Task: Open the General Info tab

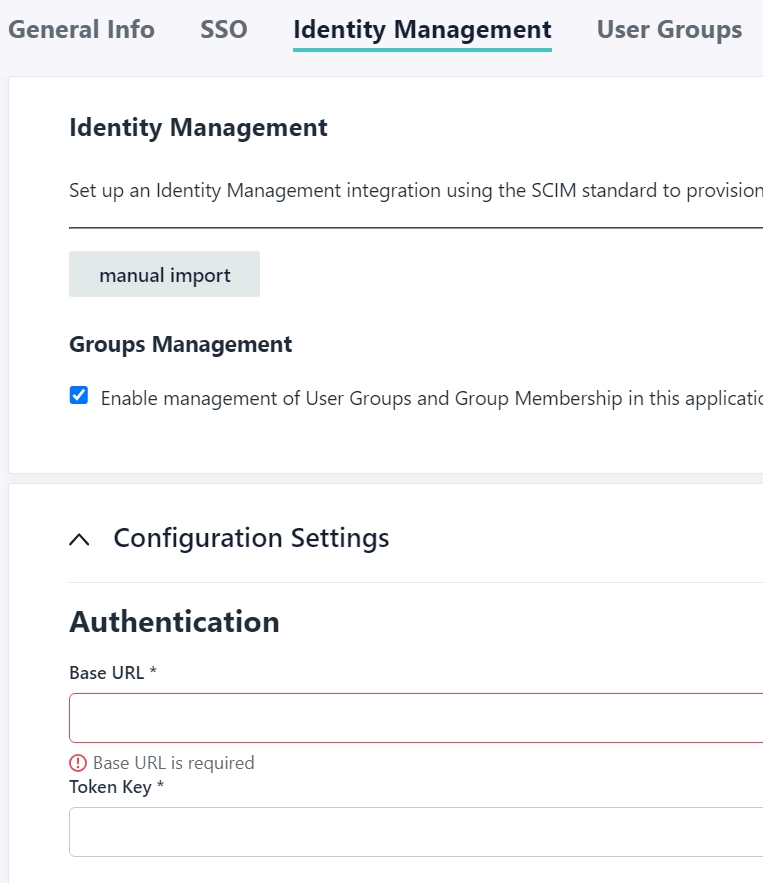Action: click(81, 29)
